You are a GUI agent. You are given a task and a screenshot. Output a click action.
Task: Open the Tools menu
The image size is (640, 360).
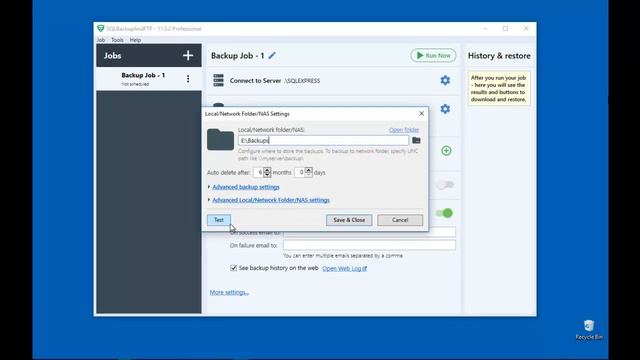pos(117,40)
